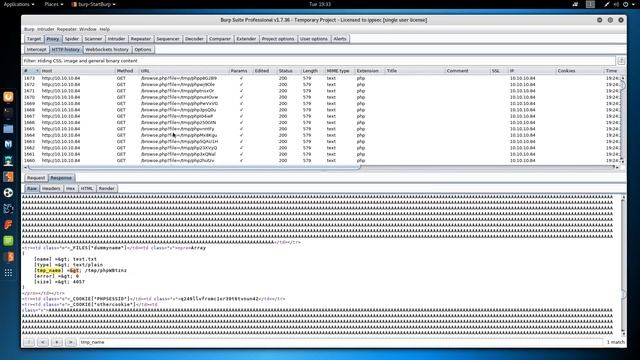Screen dimensions: 640x360
Task: Open the Files manager dock icon
Action: 8,129
